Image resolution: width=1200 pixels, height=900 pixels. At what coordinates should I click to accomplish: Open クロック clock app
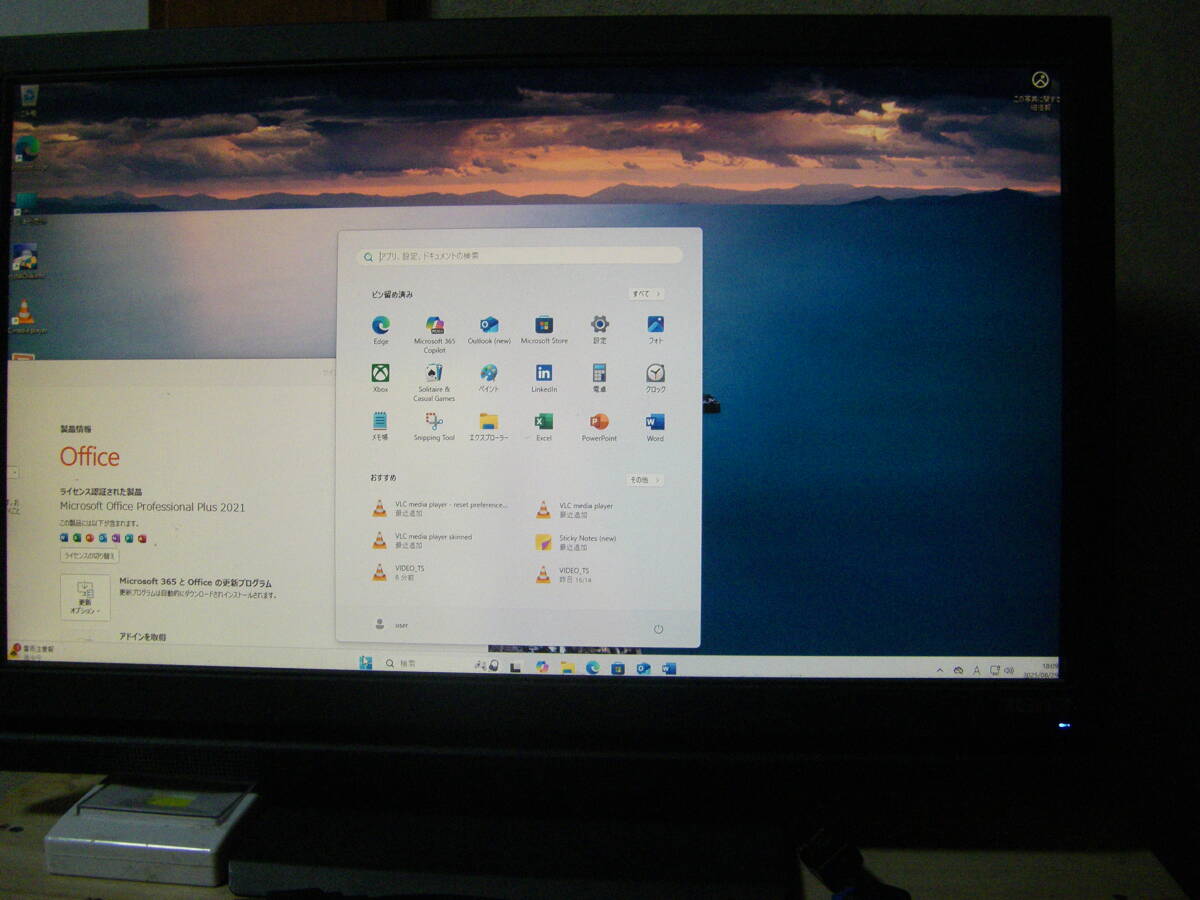click(x=655, y=378)
